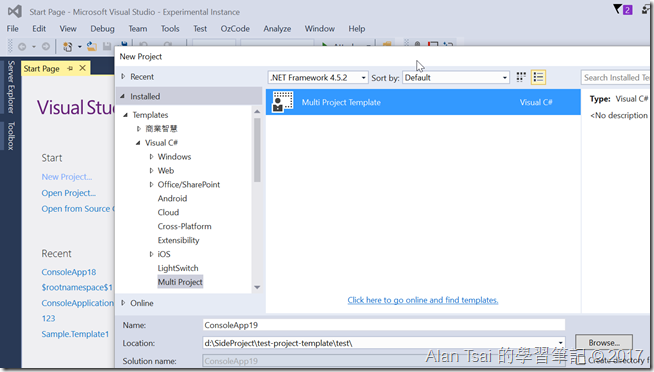The height and width of the screenshot is (372, 654).
Task: Open the Edit menu
Action: tap(39, 28)
